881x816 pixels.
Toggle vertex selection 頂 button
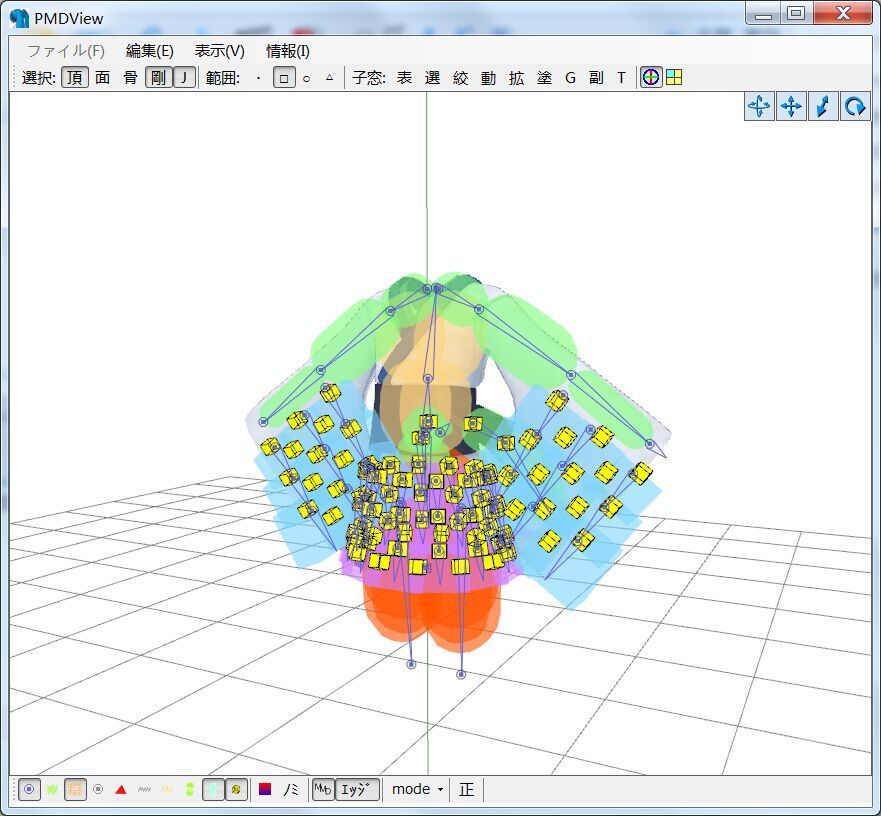tap(74, 77)
